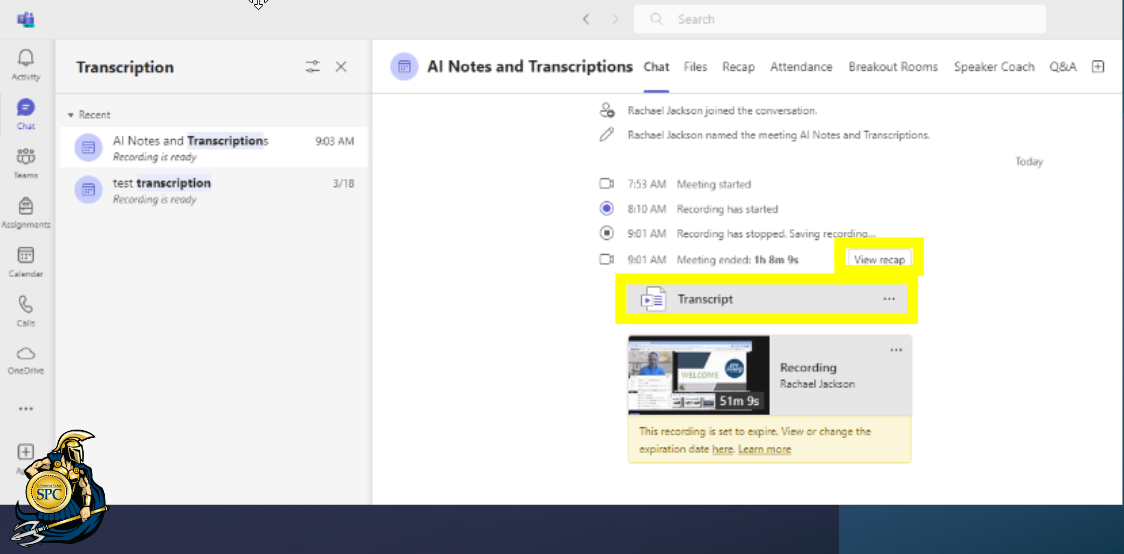This screenshot has height=554, width=1124.
Task: Click 'Meeting ended: 1h 8m 9s' text
Action: coord(738,259)
